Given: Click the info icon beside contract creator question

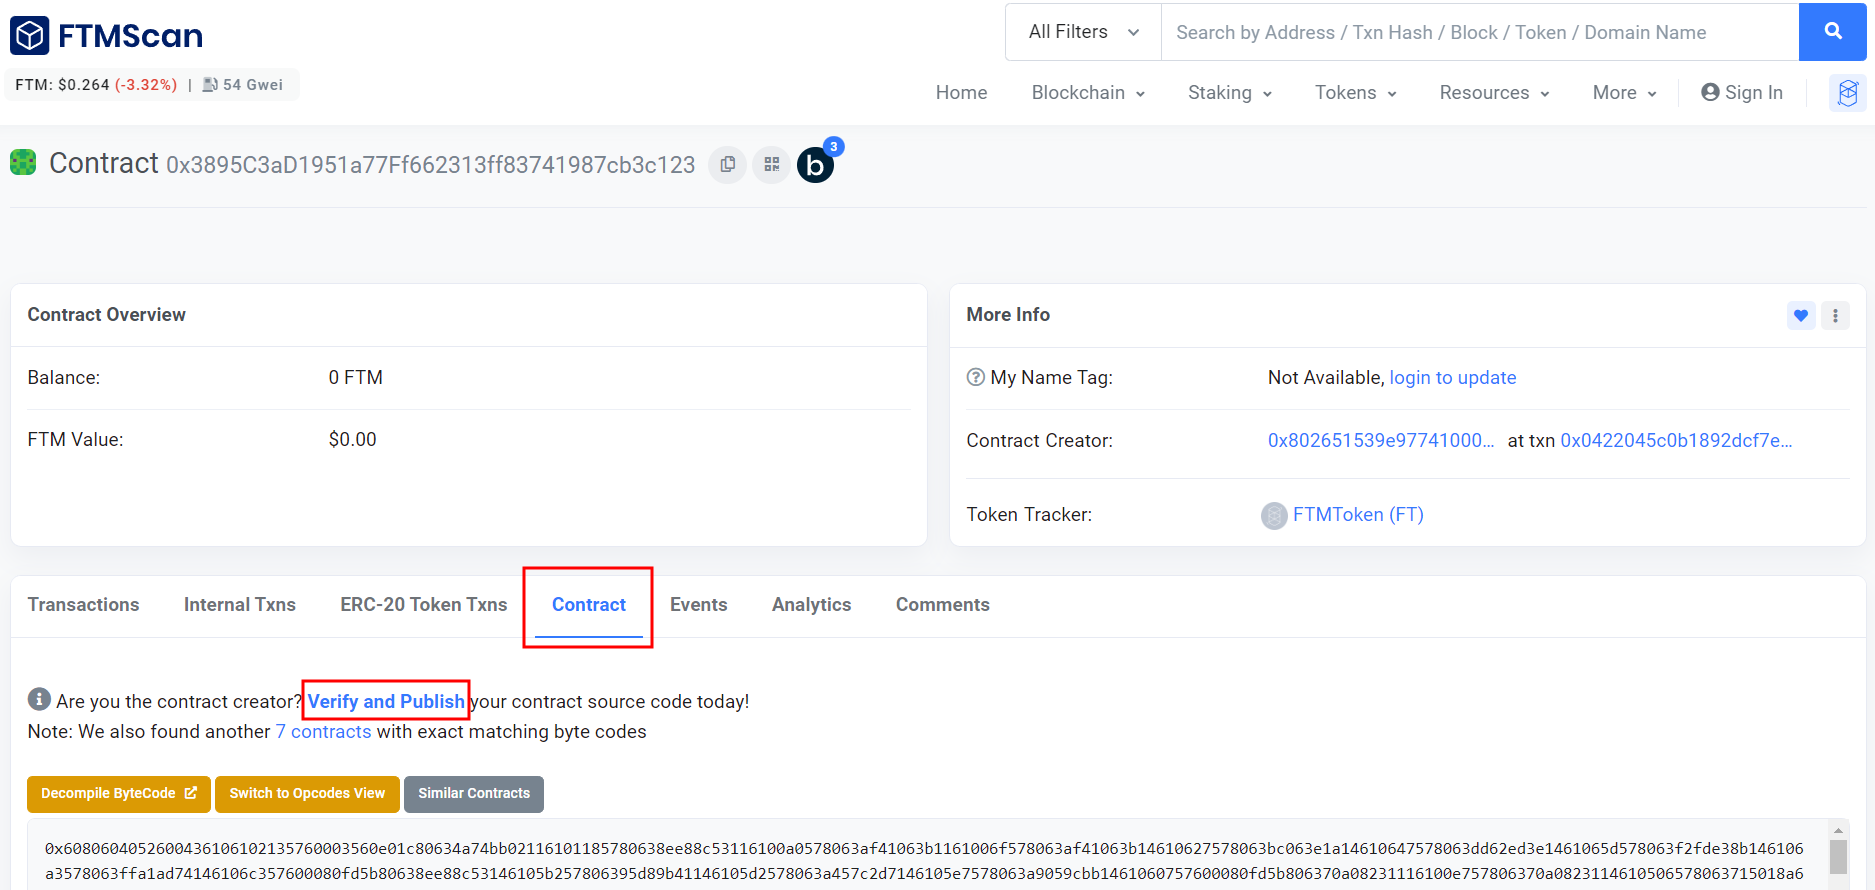Looking at the screenshot, I should point(39,699).
